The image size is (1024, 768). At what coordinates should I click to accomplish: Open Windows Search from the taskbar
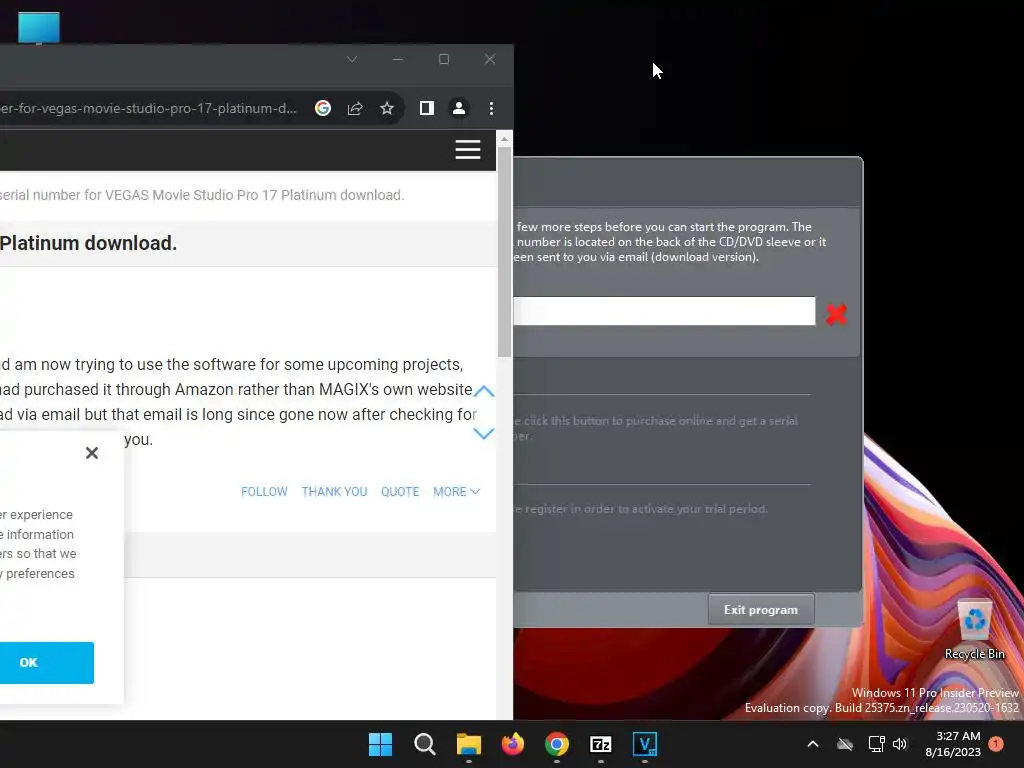pos(424,744)
